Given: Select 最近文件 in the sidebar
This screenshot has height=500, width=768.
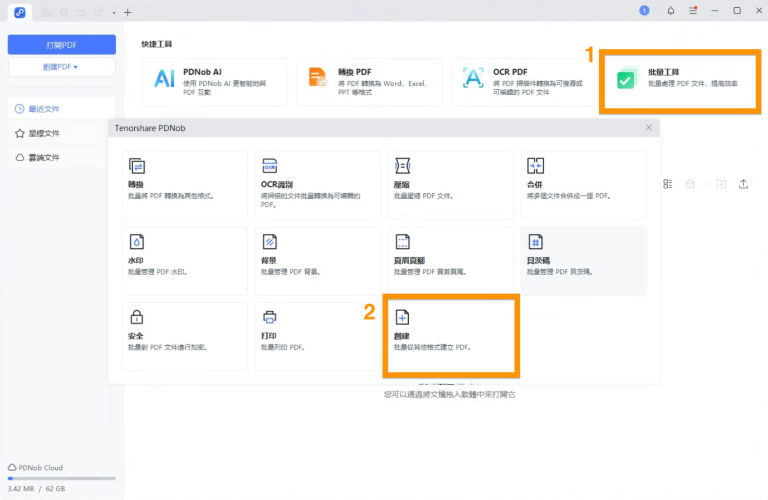Looking at the screenshot, I should coord(62,109).
